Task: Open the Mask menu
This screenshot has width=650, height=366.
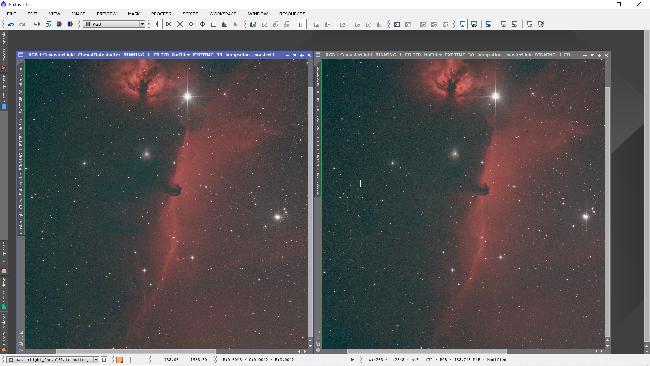Action: pyautogui.click(x=133, y=13)
